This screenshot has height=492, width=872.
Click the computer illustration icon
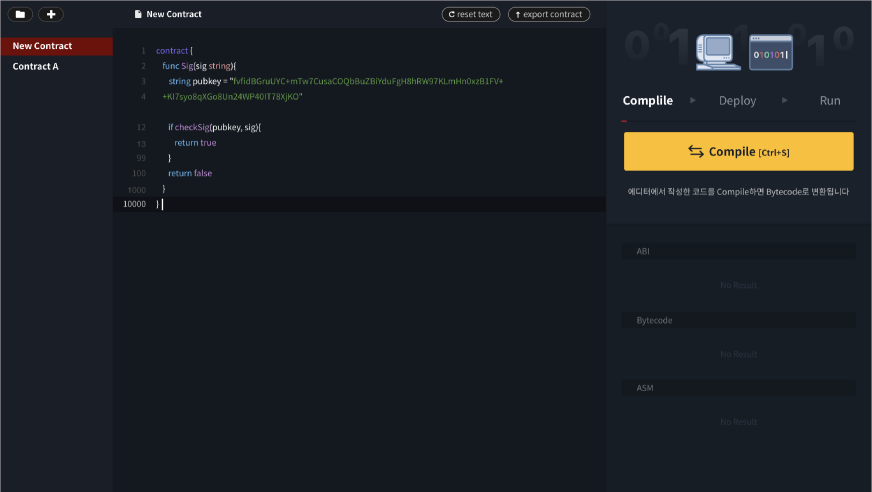point(718,52)
